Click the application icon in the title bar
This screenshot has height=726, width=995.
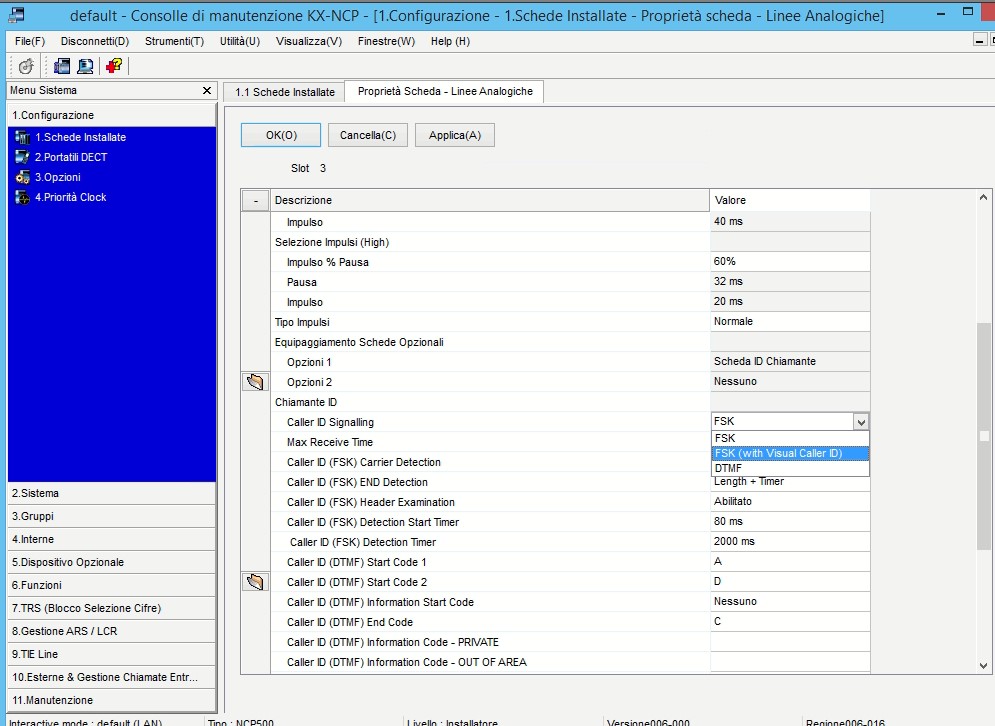pos(15,15)
